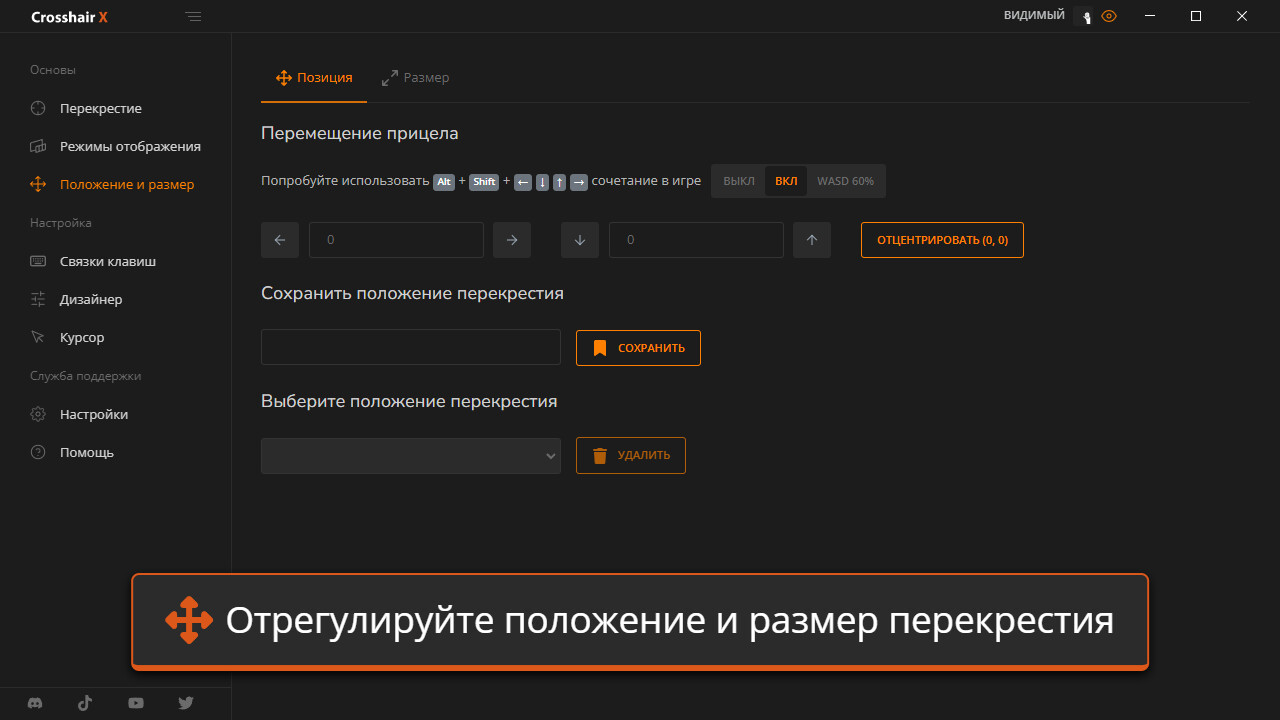The image size is (1280, 720).
Task: Expand the saved crosshair position dropdown
Action: [410, 455]
